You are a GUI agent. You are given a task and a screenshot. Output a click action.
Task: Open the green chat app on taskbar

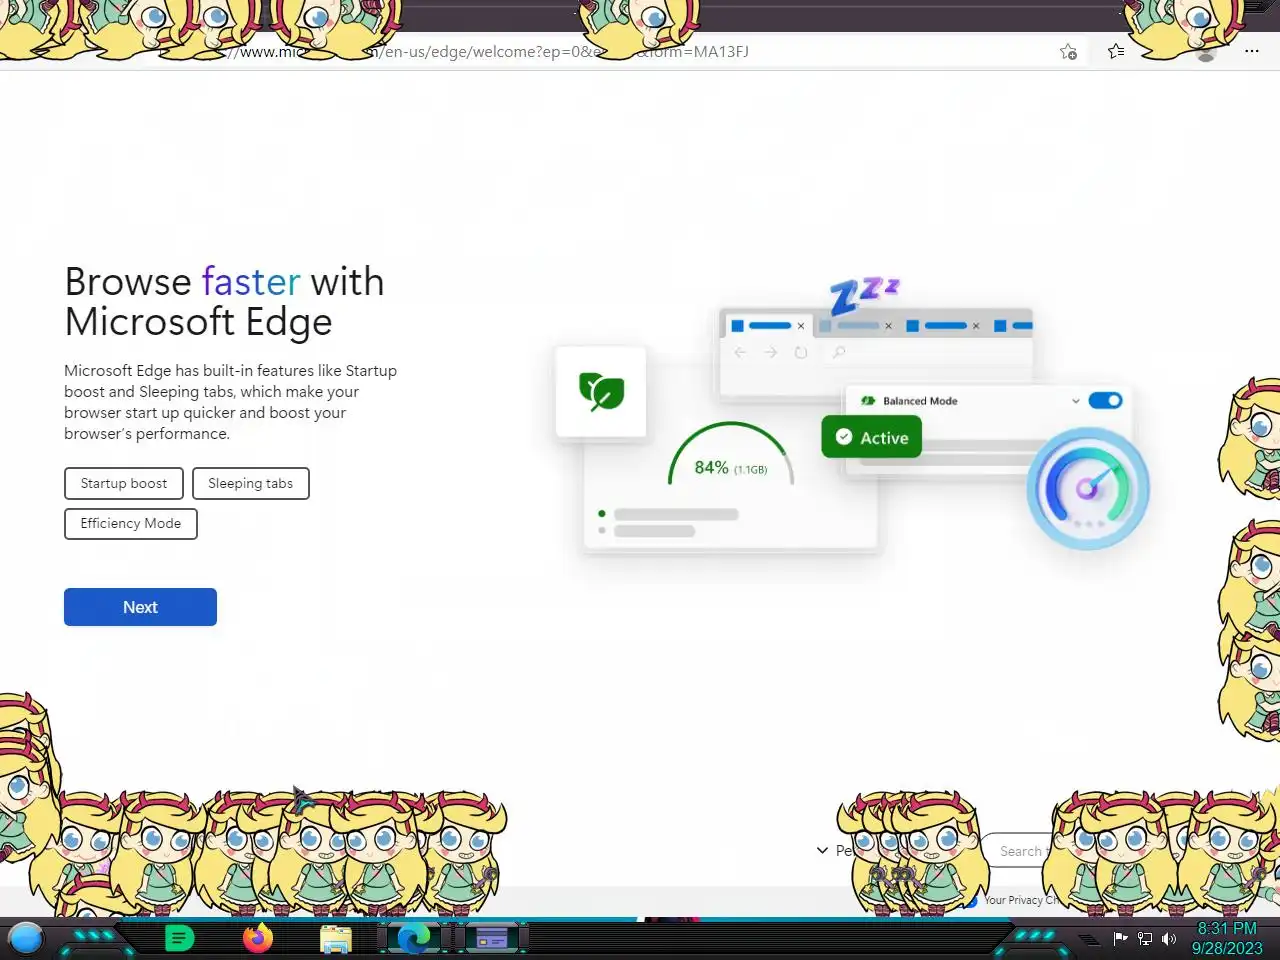click(x=179, y=938)
